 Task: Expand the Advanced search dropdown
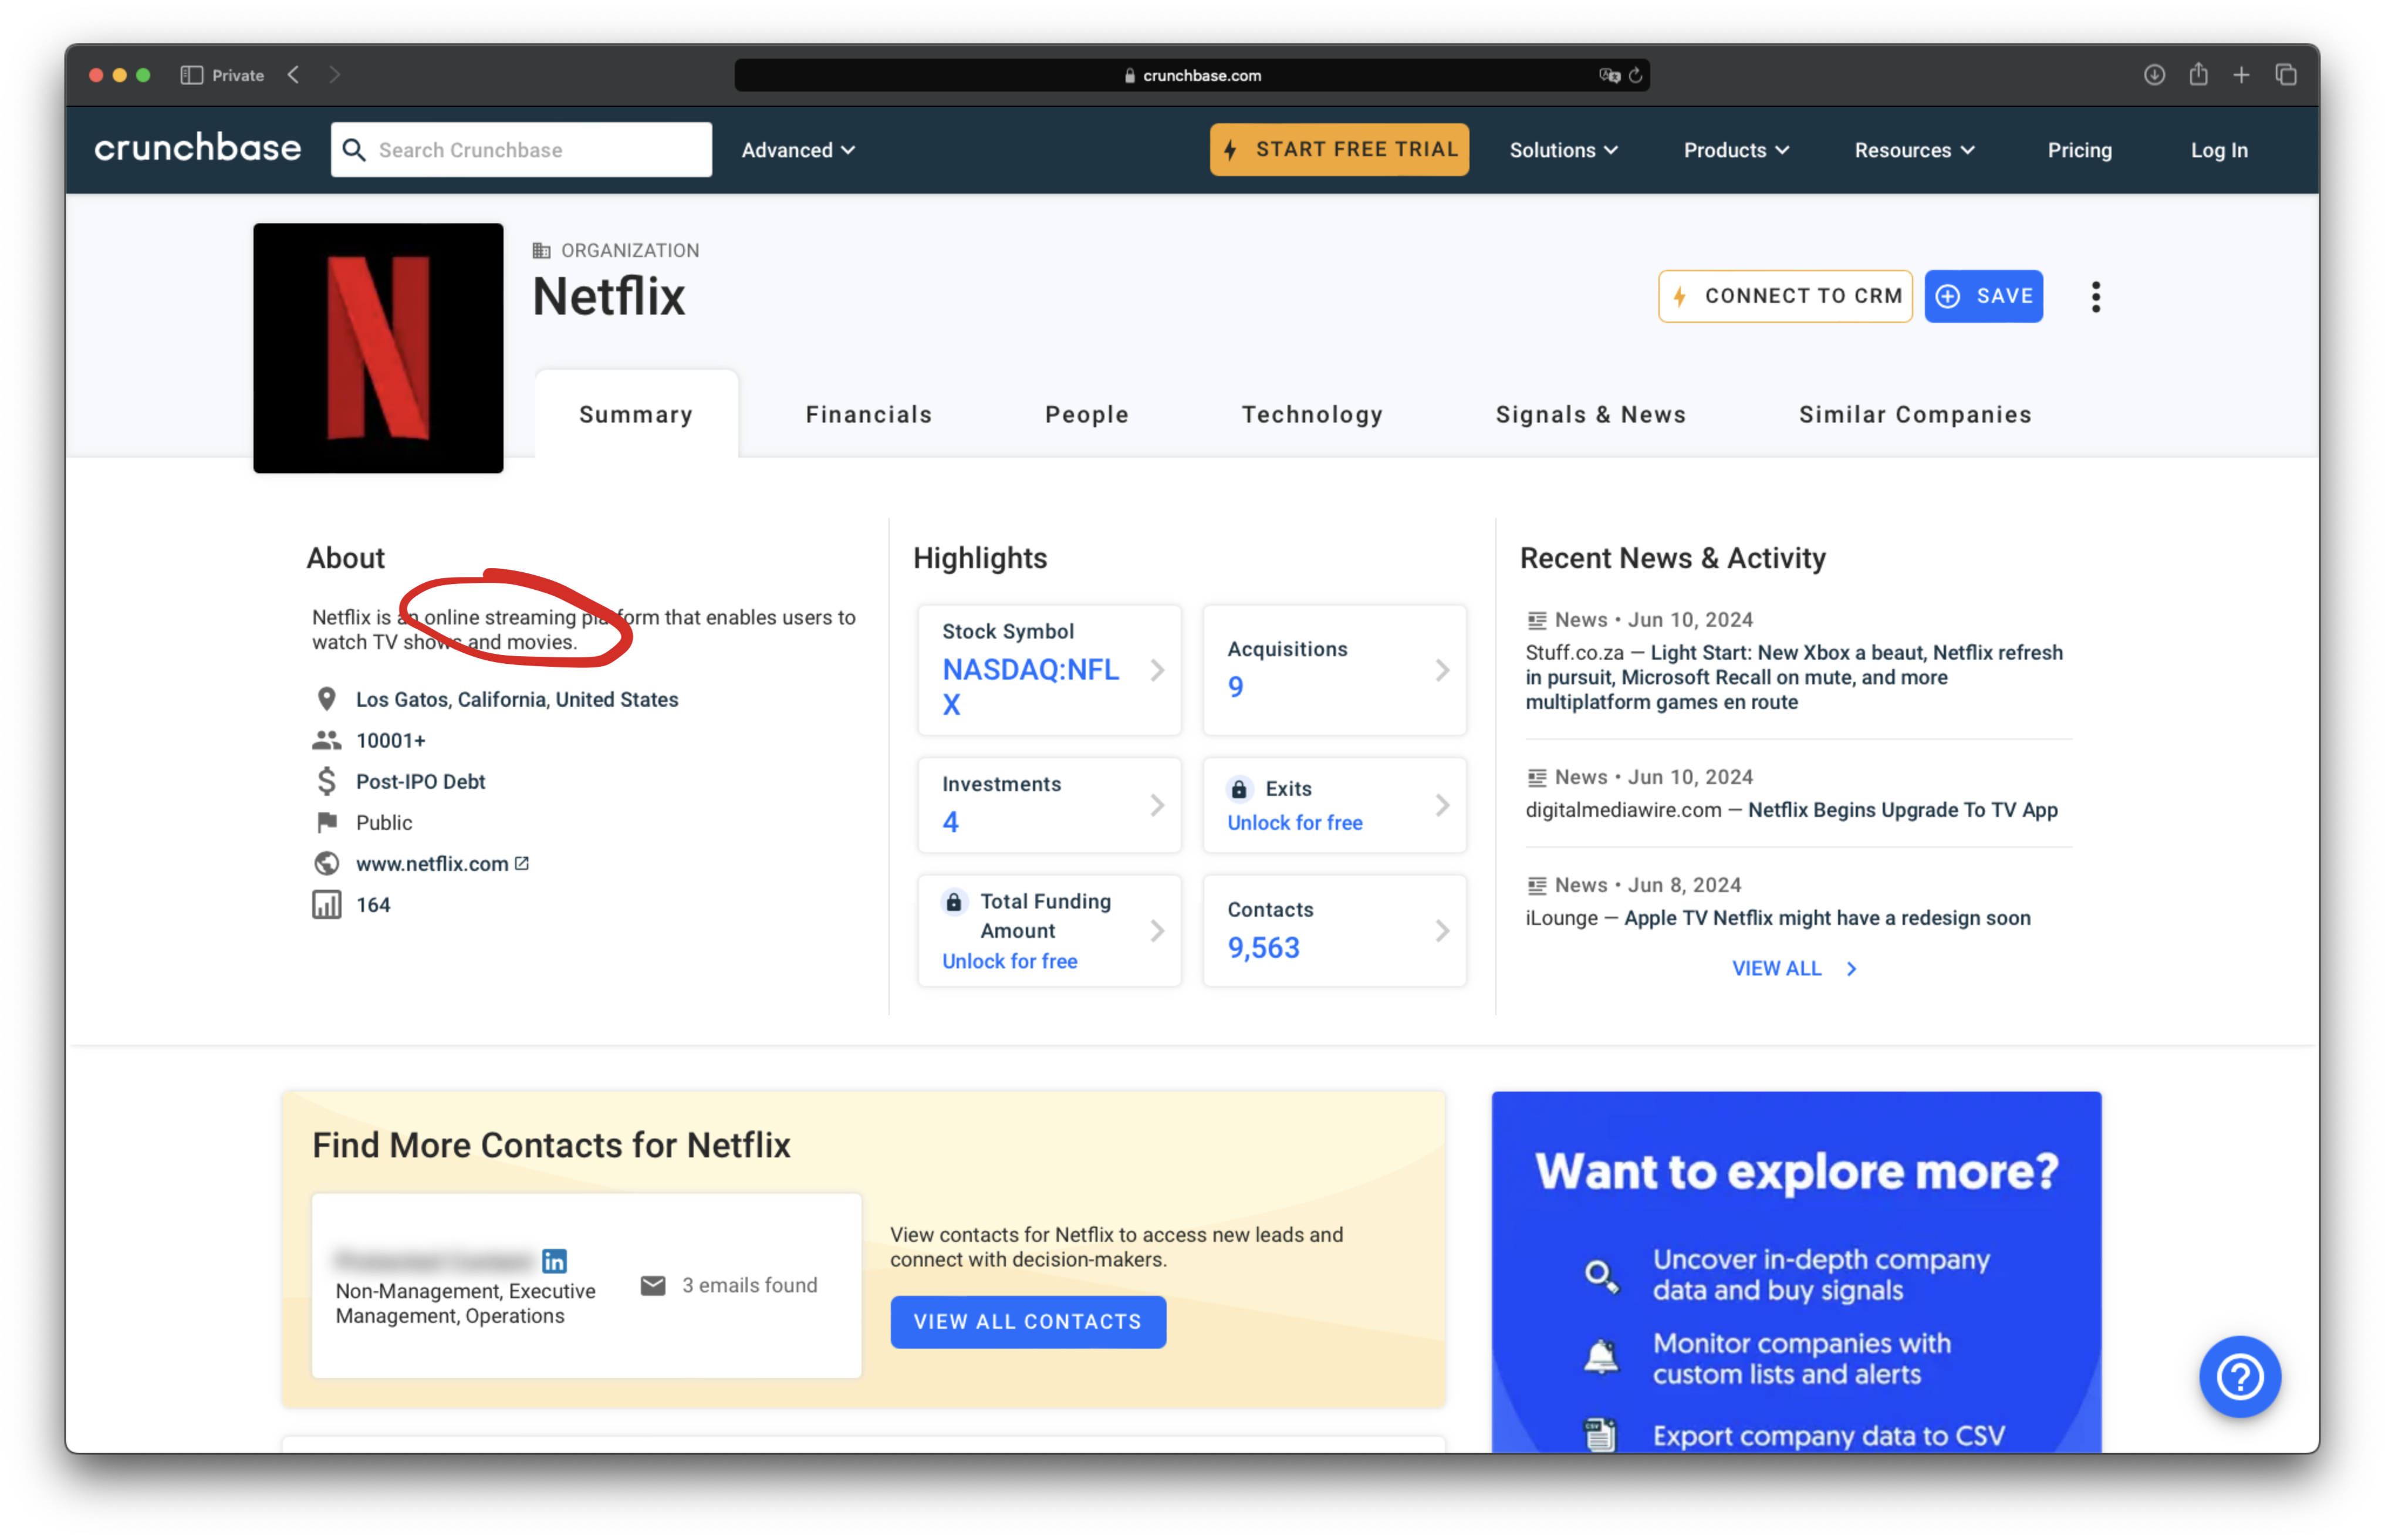pos(798,150)
